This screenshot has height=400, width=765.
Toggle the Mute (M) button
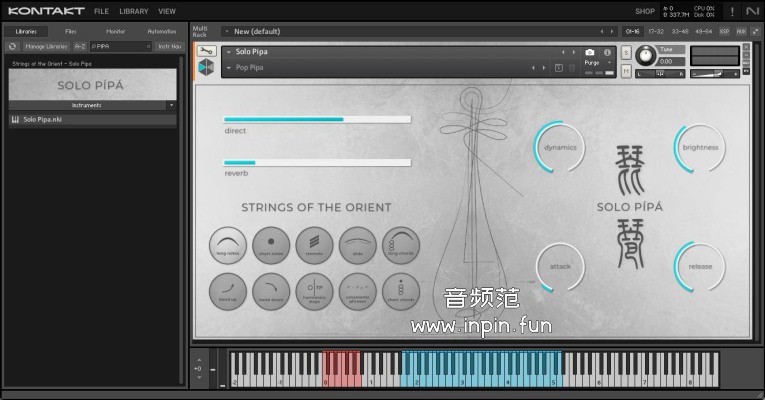(626, 71)
